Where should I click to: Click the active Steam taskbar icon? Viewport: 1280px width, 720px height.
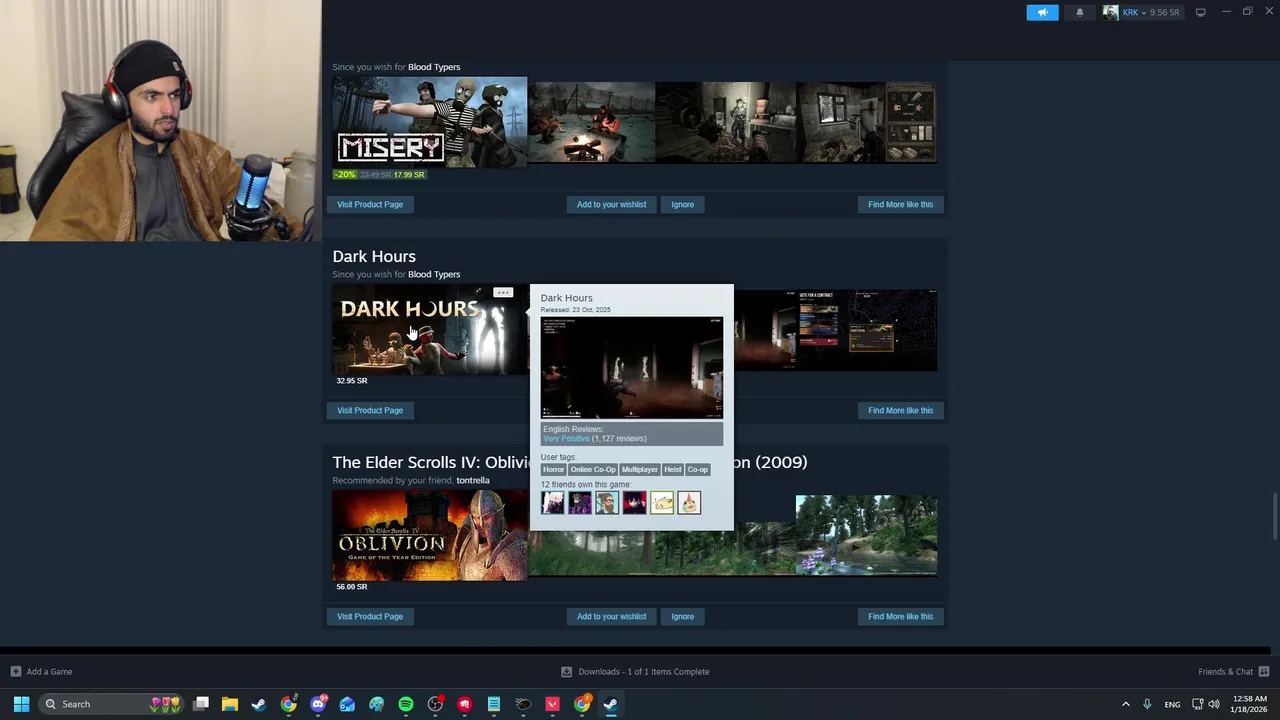pos(611,704)
